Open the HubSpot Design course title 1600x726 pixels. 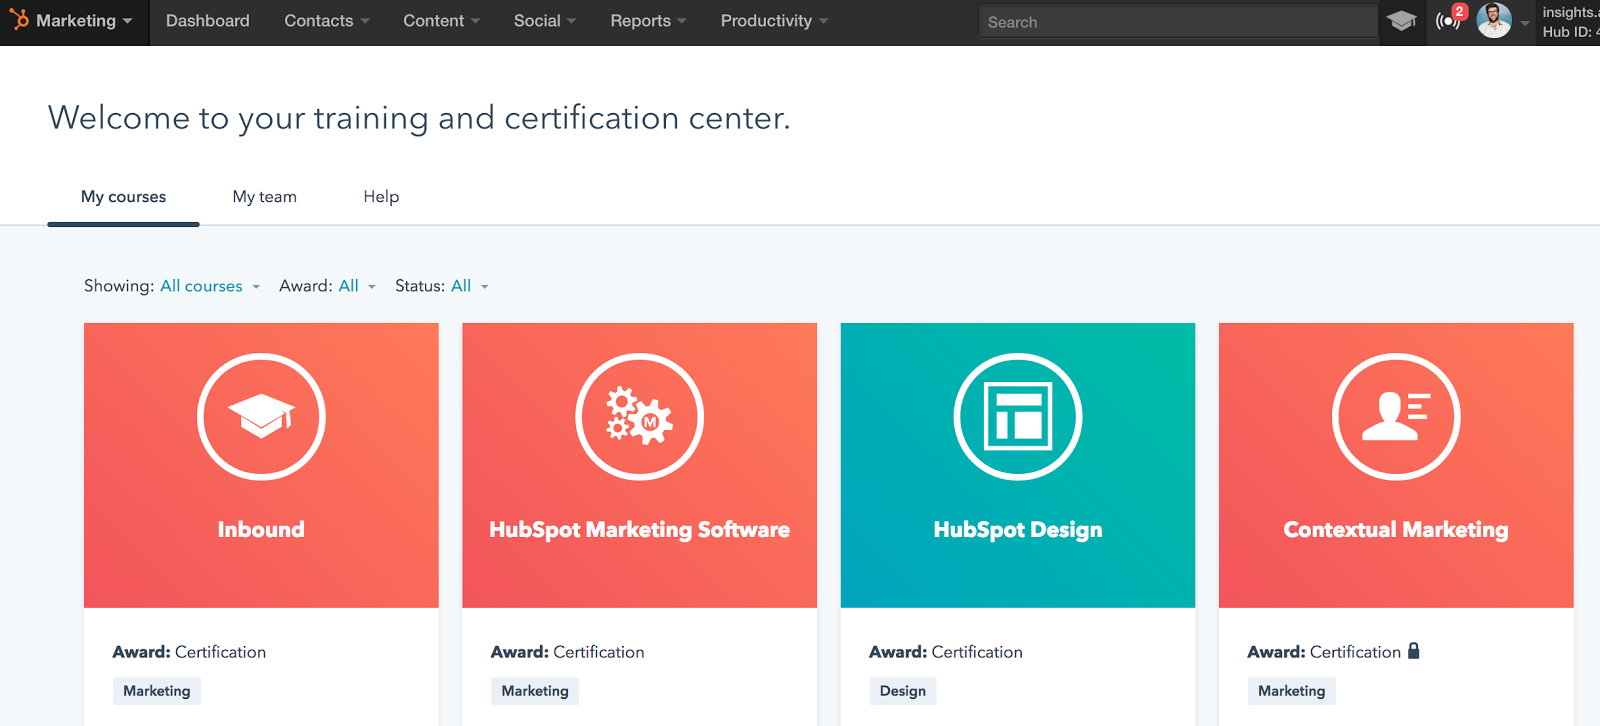(1018, 530)
